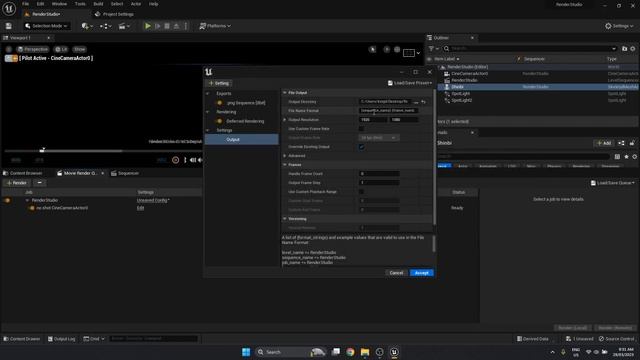Viewport: 640px width, 360px height.
Task: Enable Use Custom Frame Rate checkbox
Action: pyautogui.click(x=361, y=129)
